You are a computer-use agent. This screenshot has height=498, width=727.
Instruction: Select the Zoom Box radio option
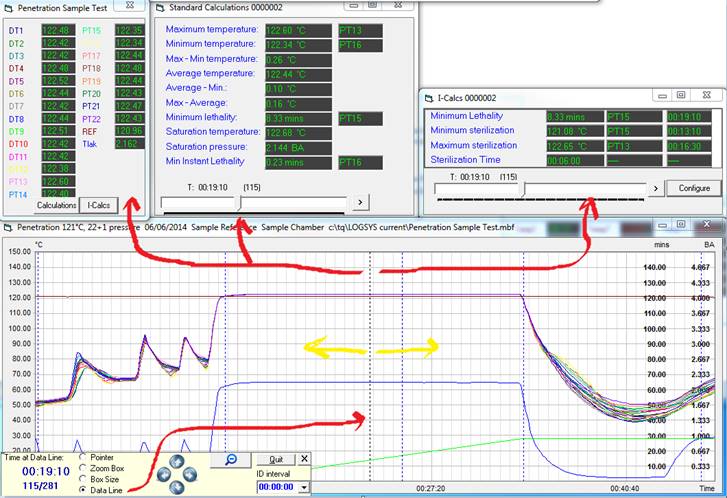tap(82, 467)
